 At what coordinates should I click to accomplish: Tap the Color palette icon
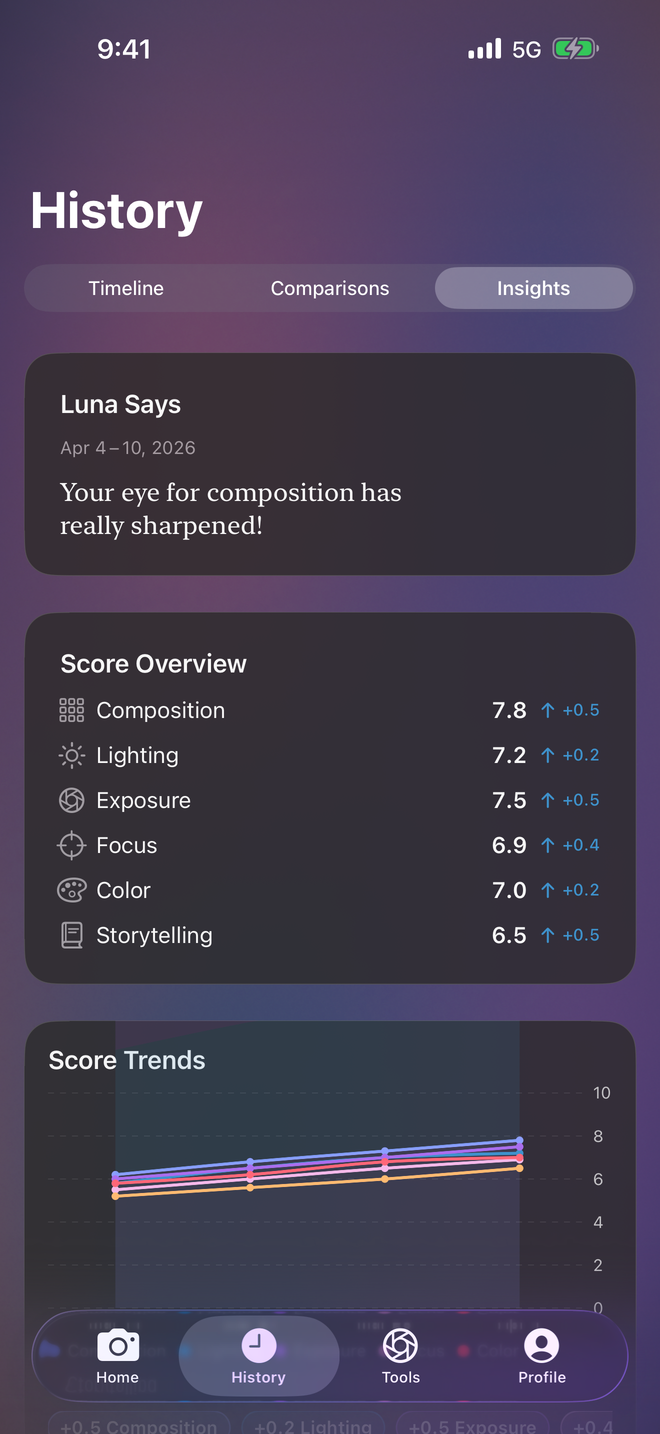(x=72, y=890)
